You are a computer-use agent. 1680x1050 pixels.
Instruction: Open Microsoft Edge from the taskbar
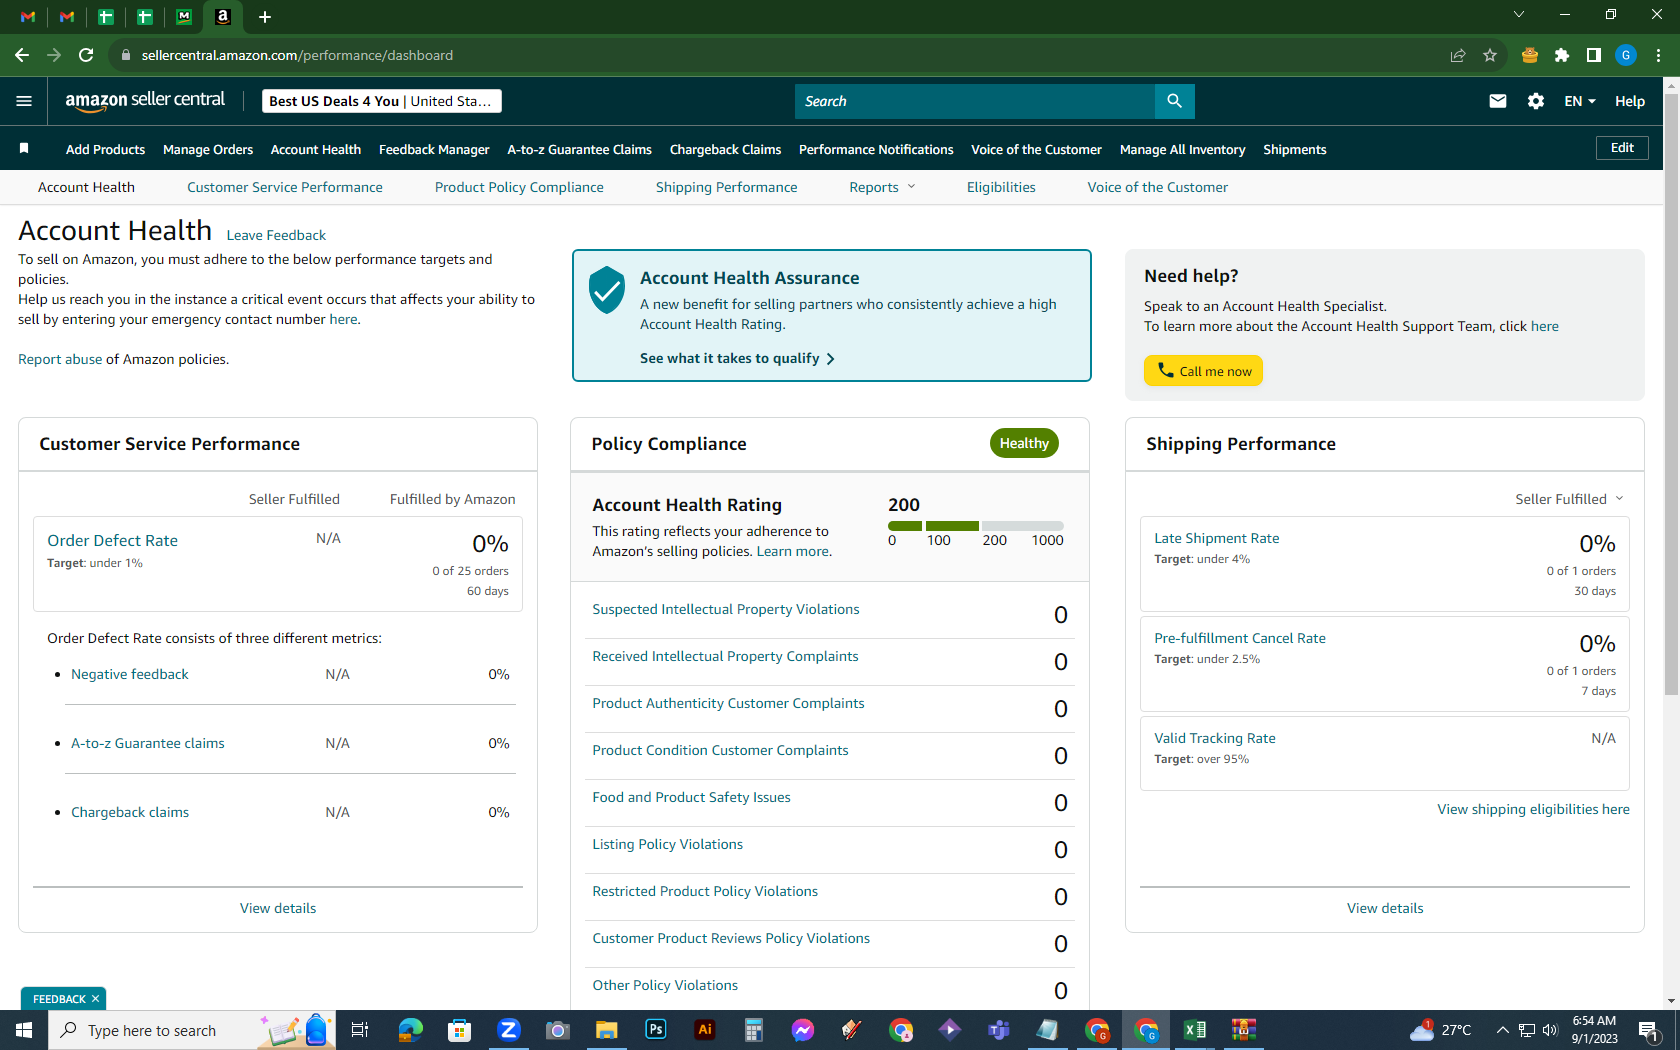411,1030
